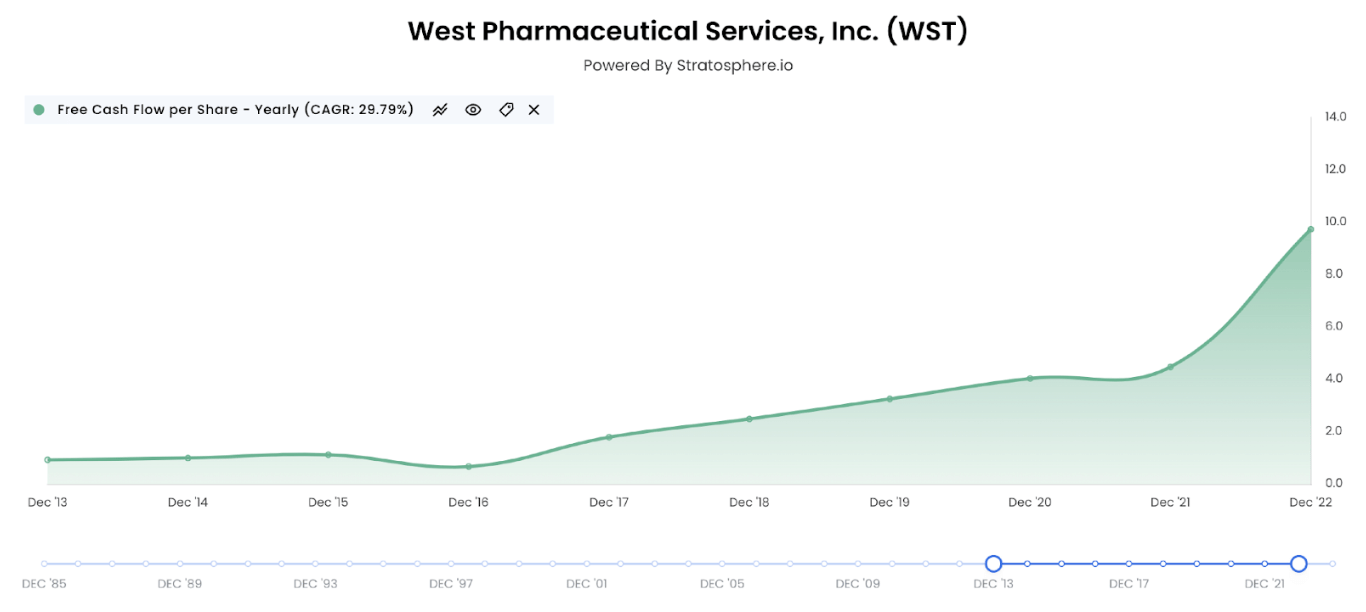Select the Dec '85 marker on the timeline
The height and width of the screenshot is (612, 1366).
[44, 563]
